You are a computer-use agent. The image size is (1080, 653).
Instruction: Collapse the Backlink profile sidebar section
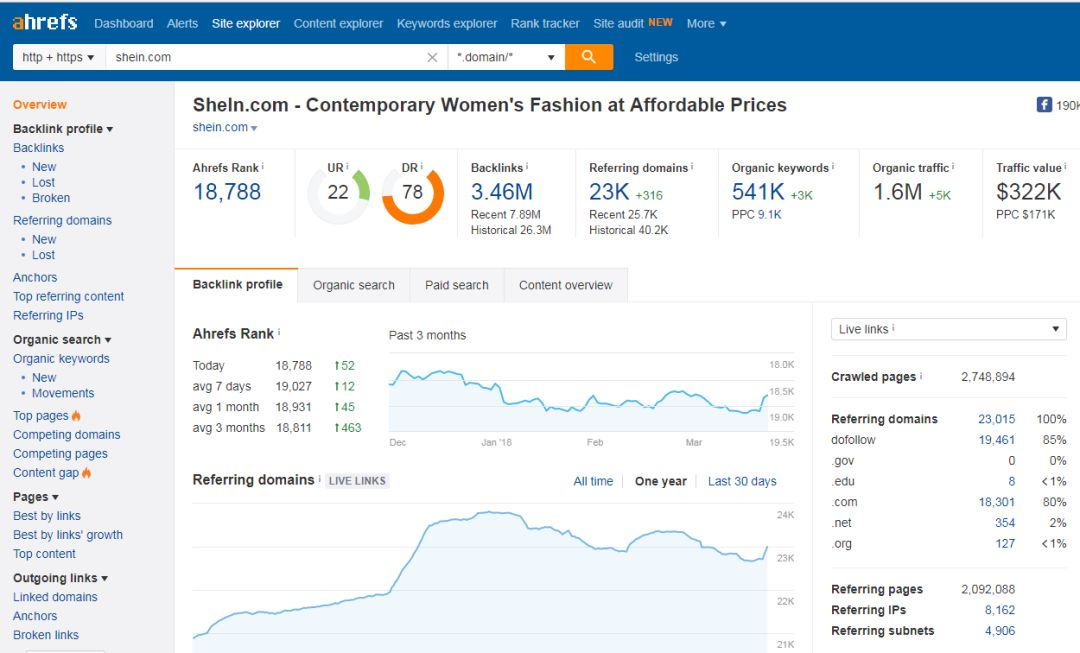pos(63,129)
